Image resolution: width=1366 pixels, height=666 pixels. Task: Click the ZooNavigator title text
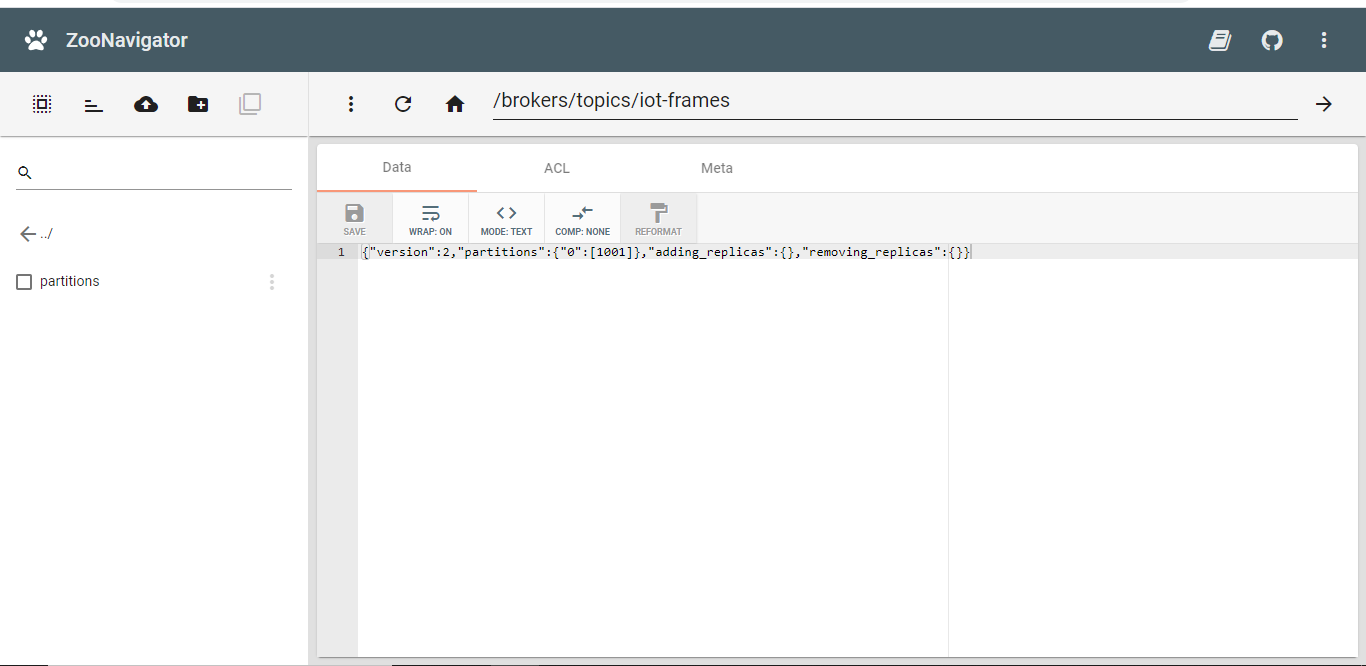pos(127,40)
